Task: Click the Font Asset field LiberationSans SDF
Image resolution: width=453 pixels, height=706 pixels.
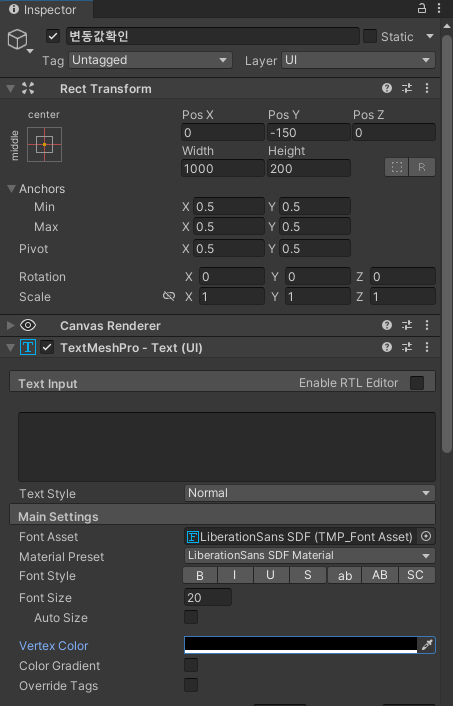Action: [x=301, y=536]
